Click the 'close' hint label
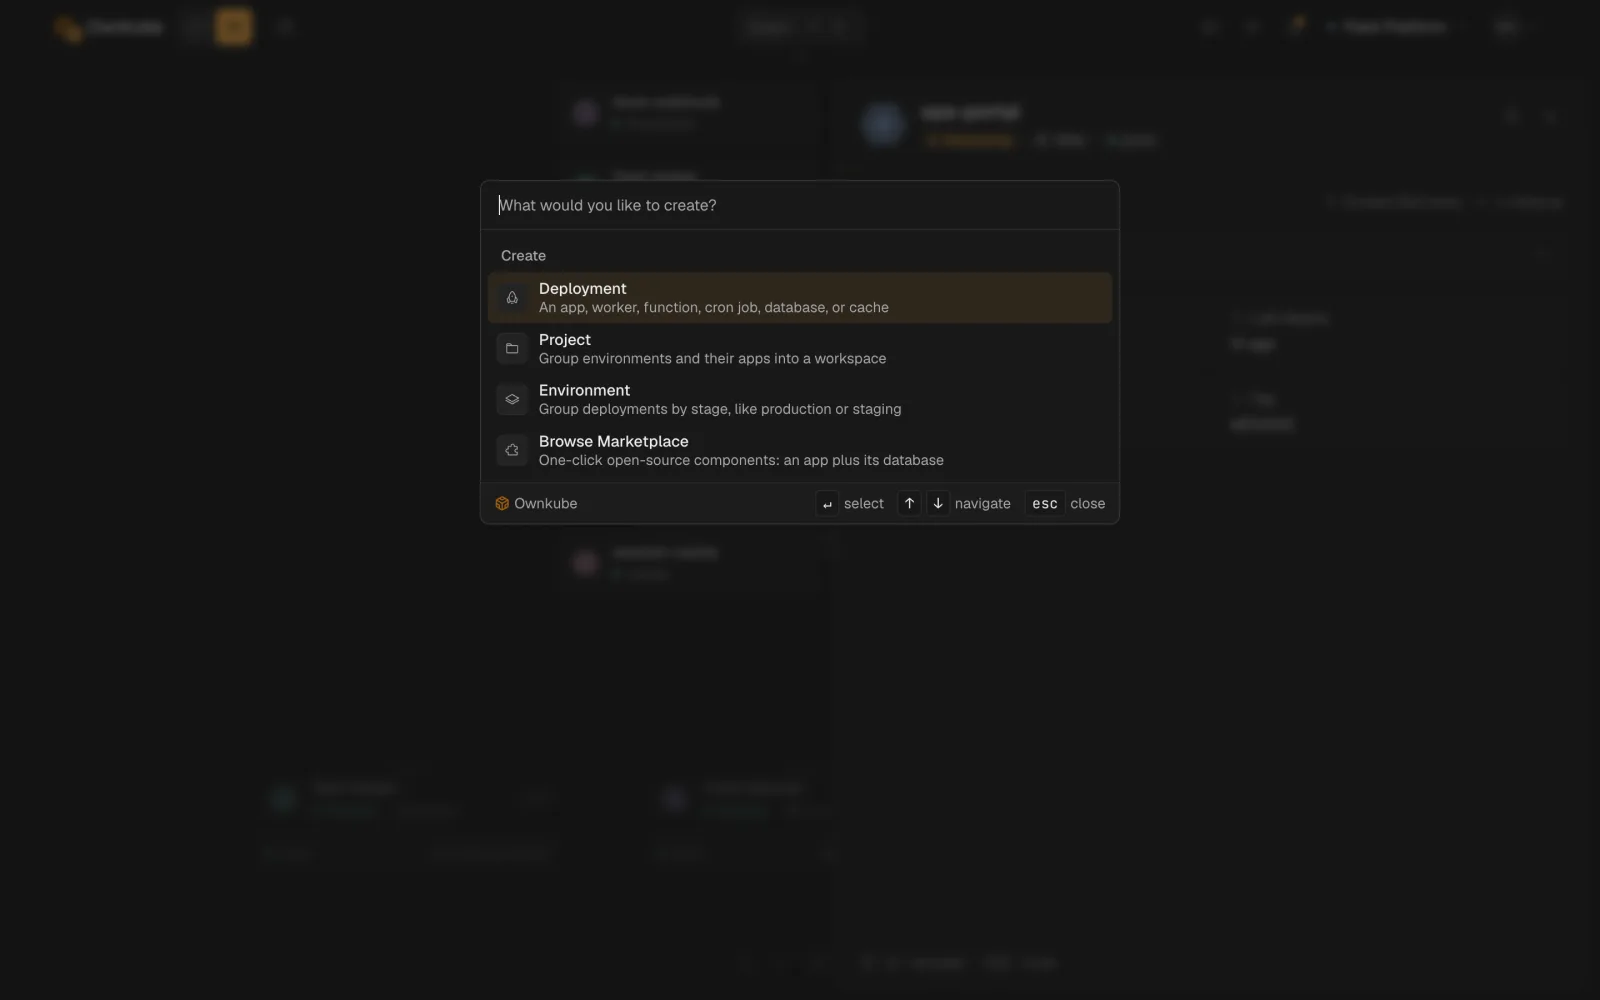Image resolution: width=1600 pixels, height=1000 pixels. [x=1088, y=504]
